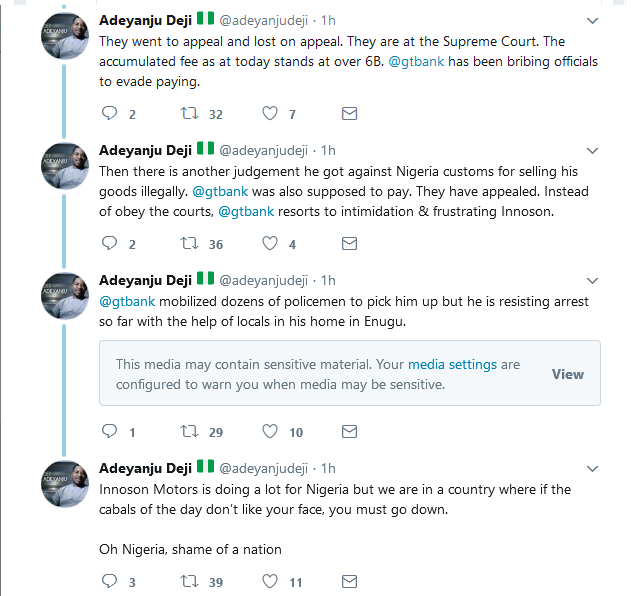Retweet the Nigeria customs judgement tweet
The width and height of the screenshot is (640, 596).
188,243
